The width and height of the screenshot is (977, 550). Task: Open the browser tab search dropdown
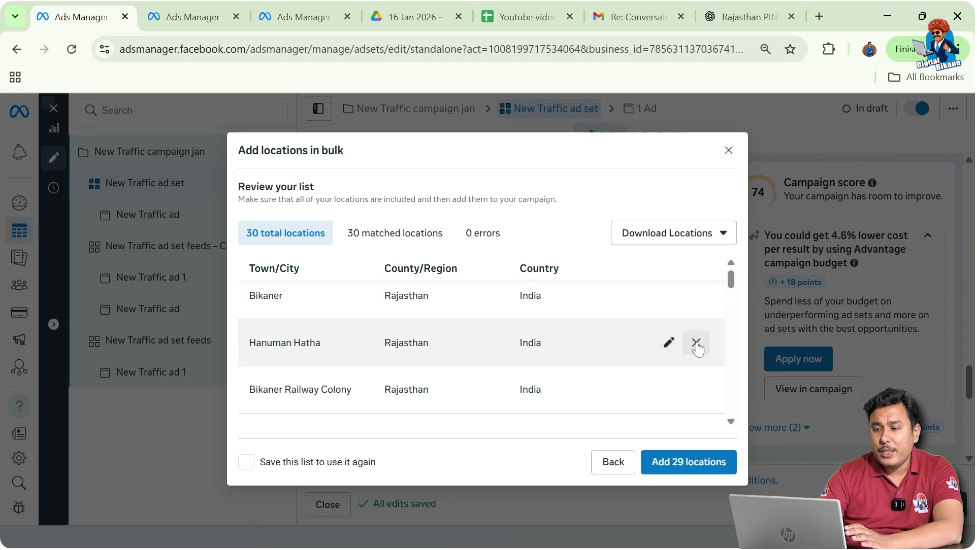[x=15, y=17]
